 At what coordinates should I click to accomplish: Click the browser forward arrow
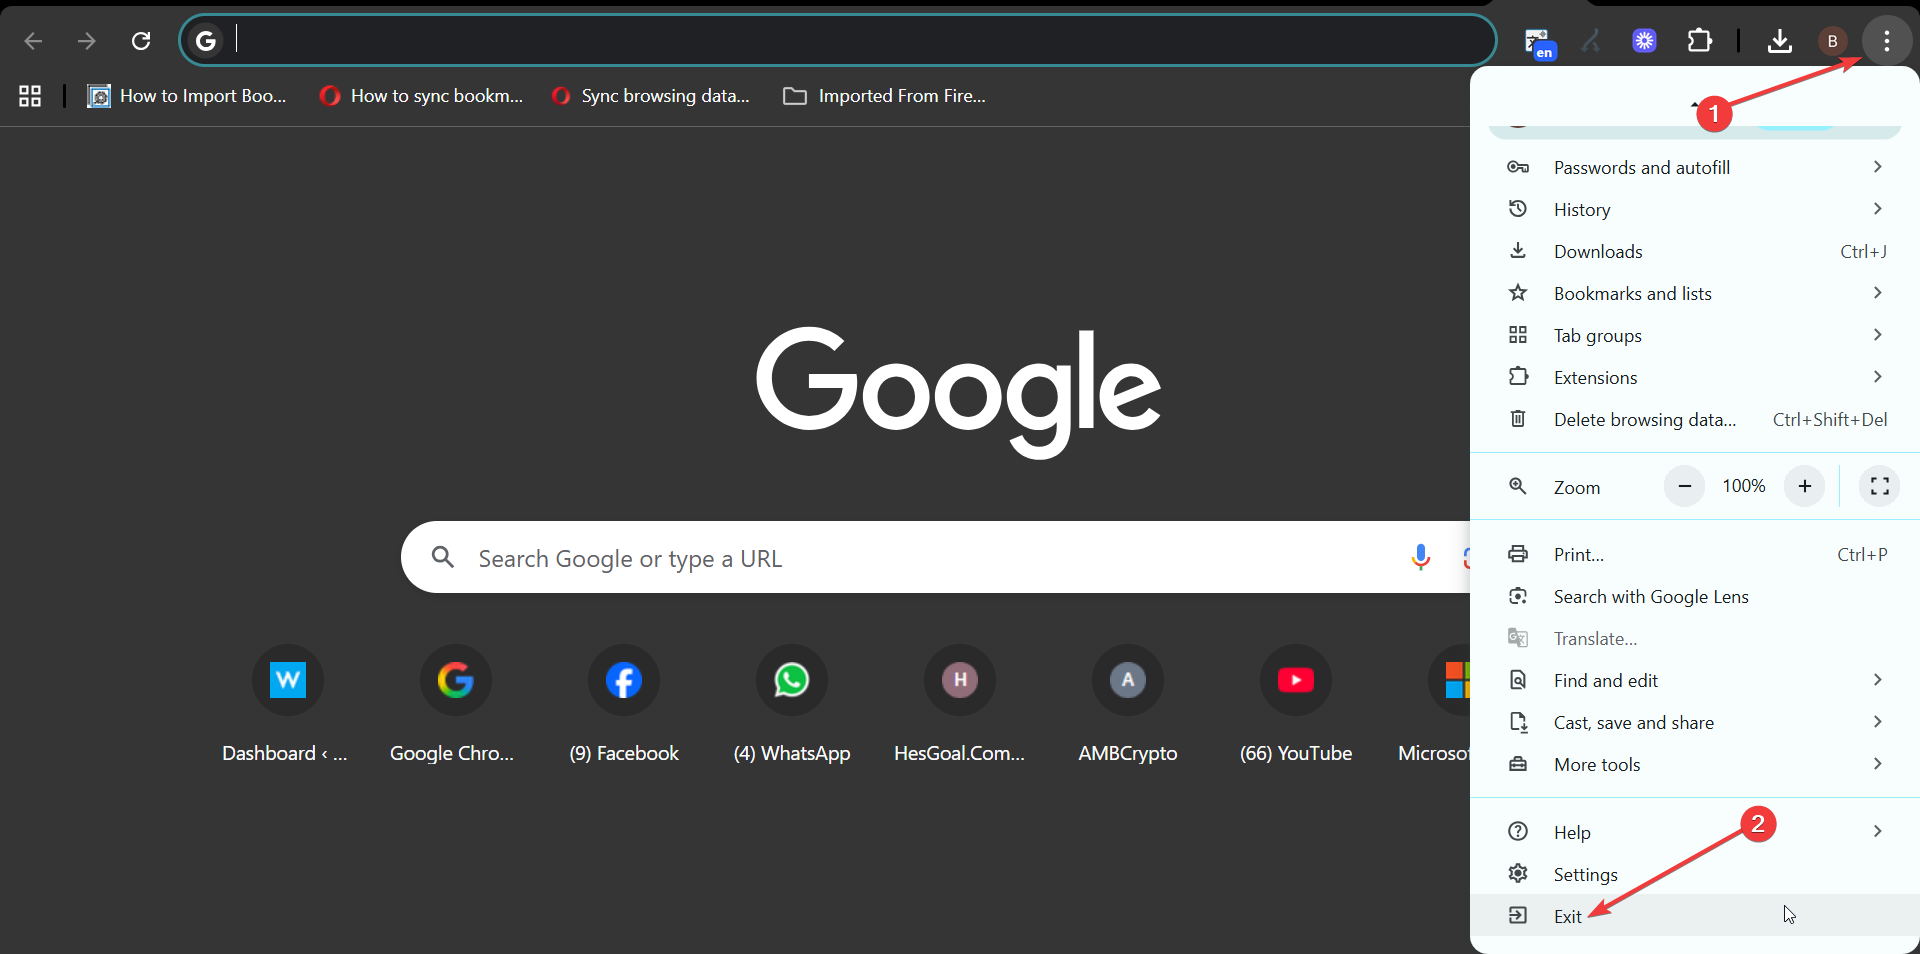tap(87, 41)
